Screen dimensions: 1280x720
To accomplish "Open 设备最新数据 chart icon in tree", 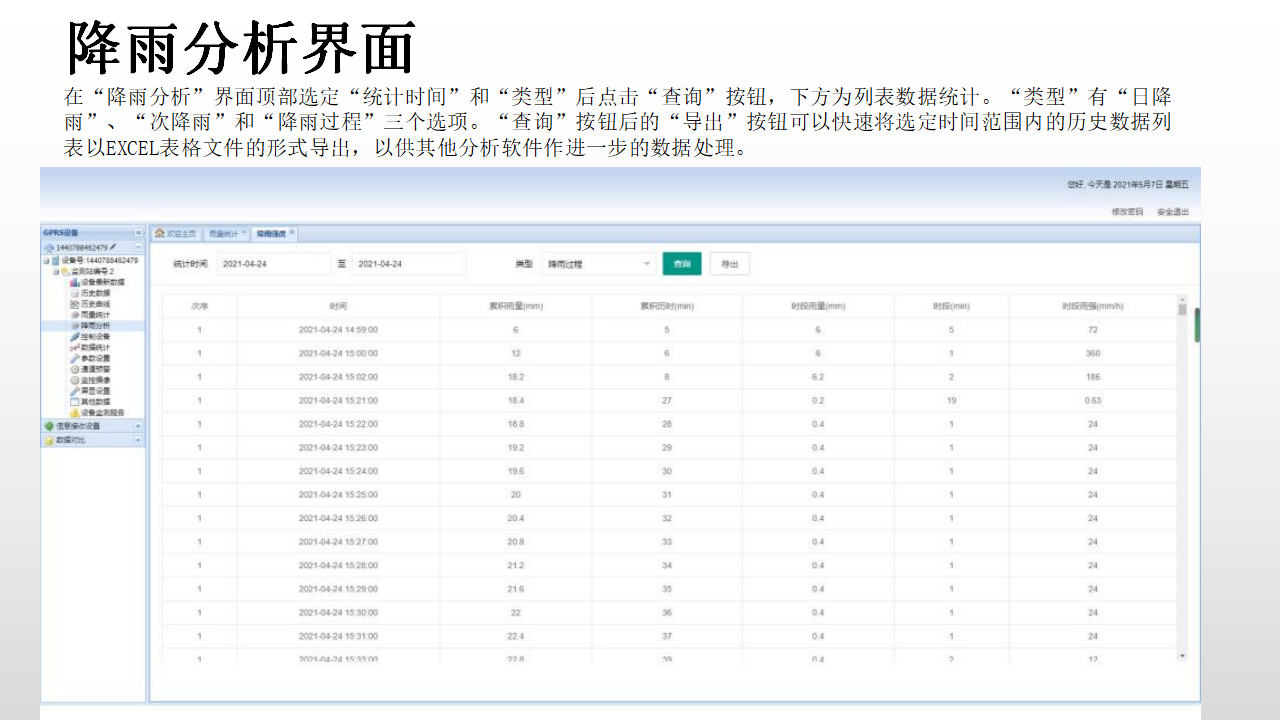I will (x=74, y=283).
